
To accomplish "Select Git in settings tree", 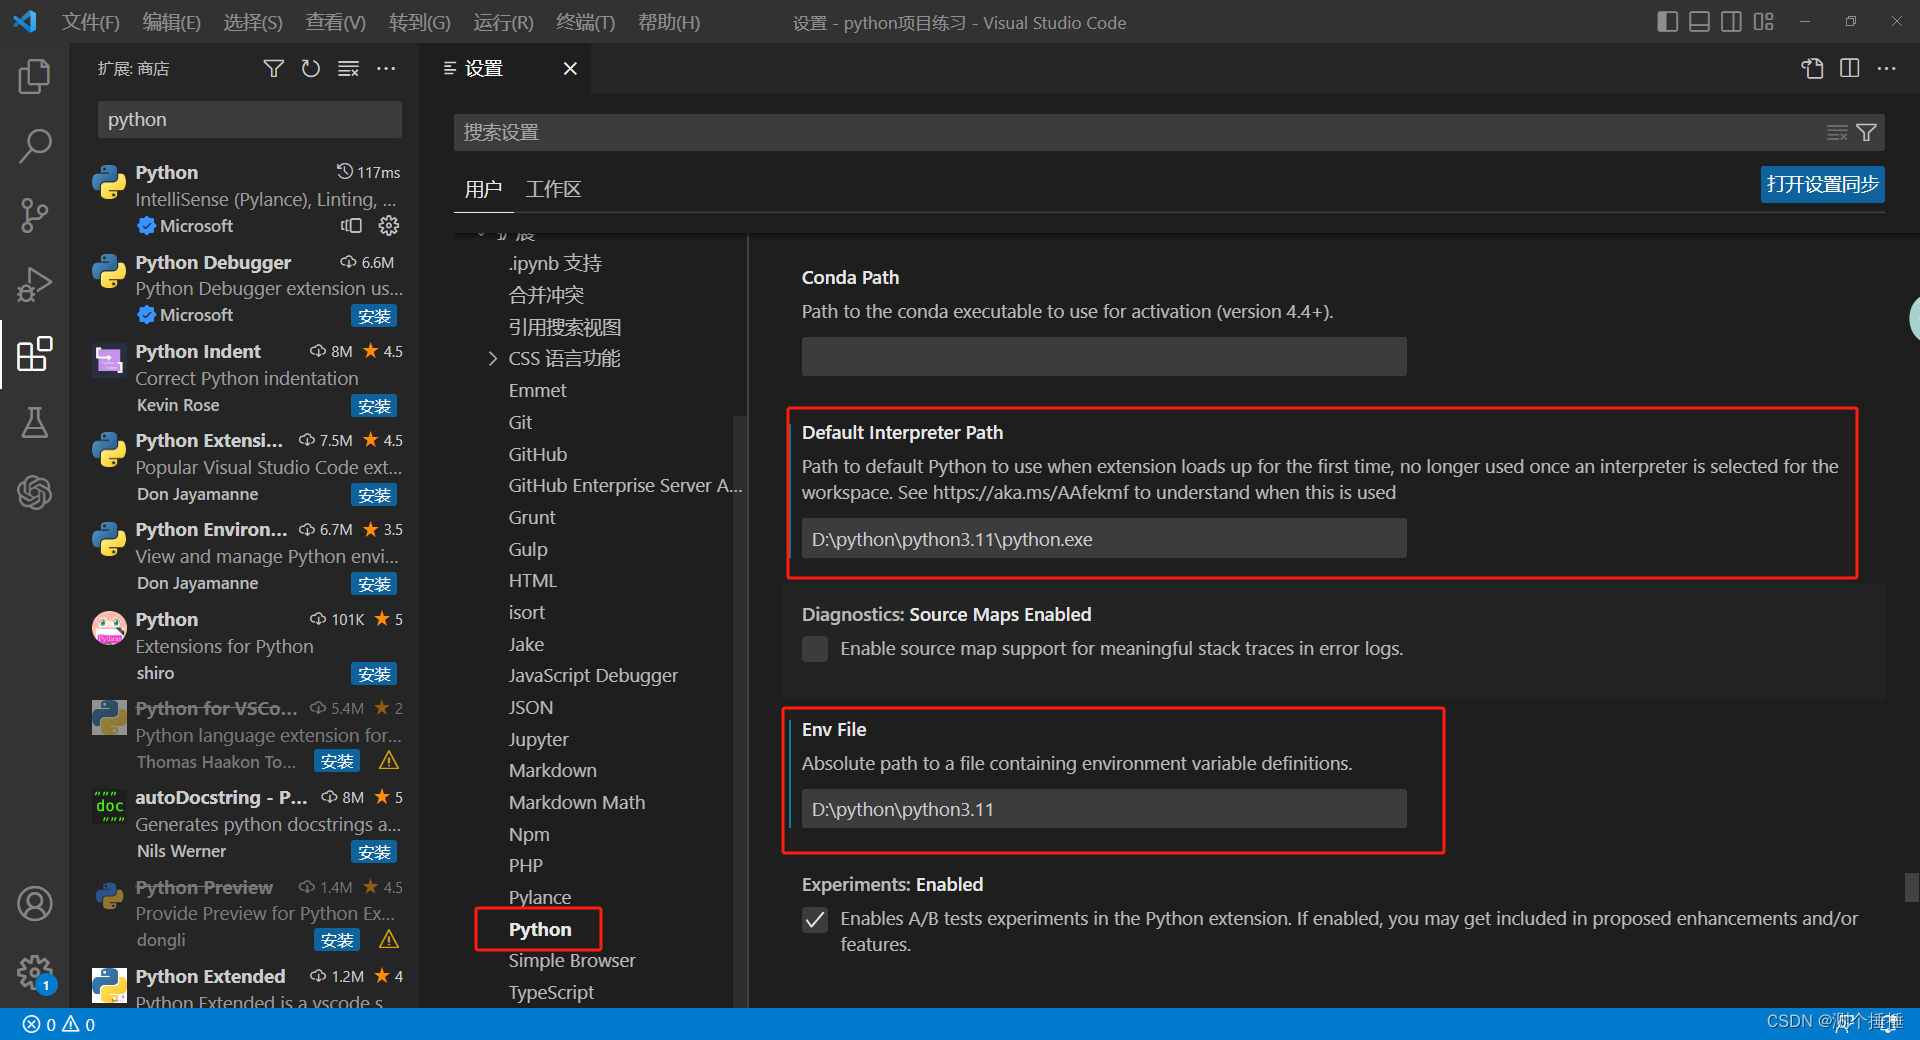I will coord(520,422).
